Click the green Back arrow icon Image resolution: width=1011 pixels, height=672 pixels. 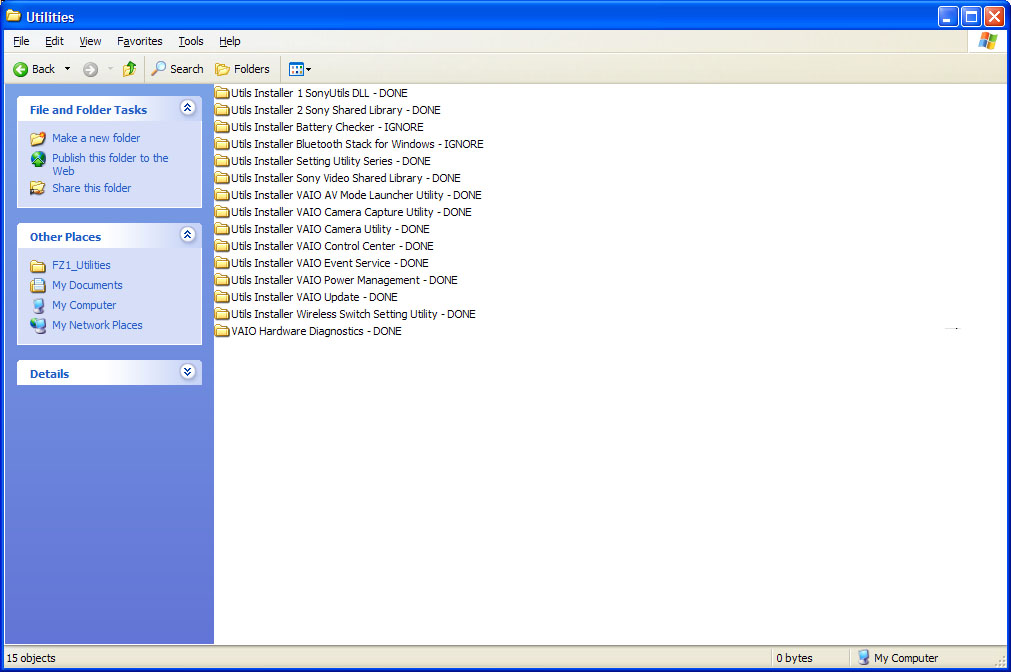(21, 69)
